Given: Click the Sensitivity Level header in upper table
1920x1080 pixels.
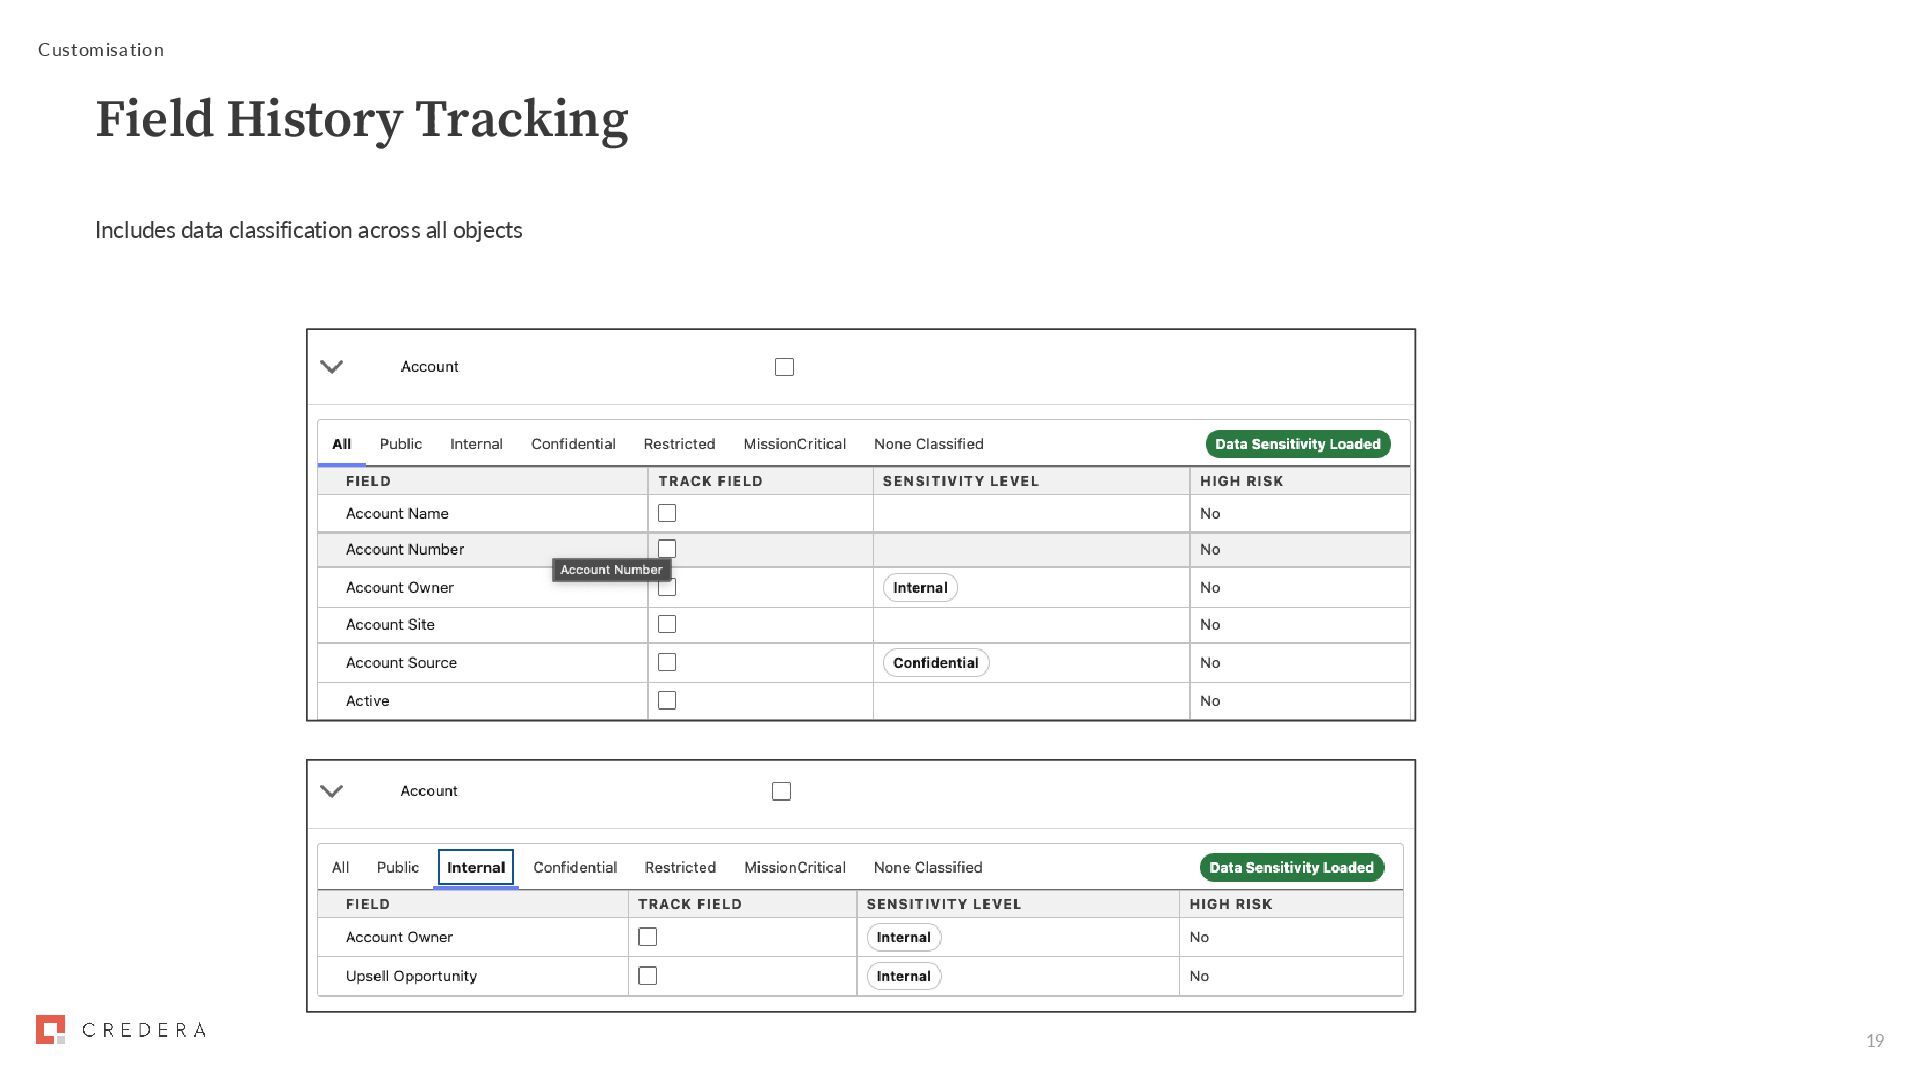Looking at the screenshot, I should tap(960, 481).
